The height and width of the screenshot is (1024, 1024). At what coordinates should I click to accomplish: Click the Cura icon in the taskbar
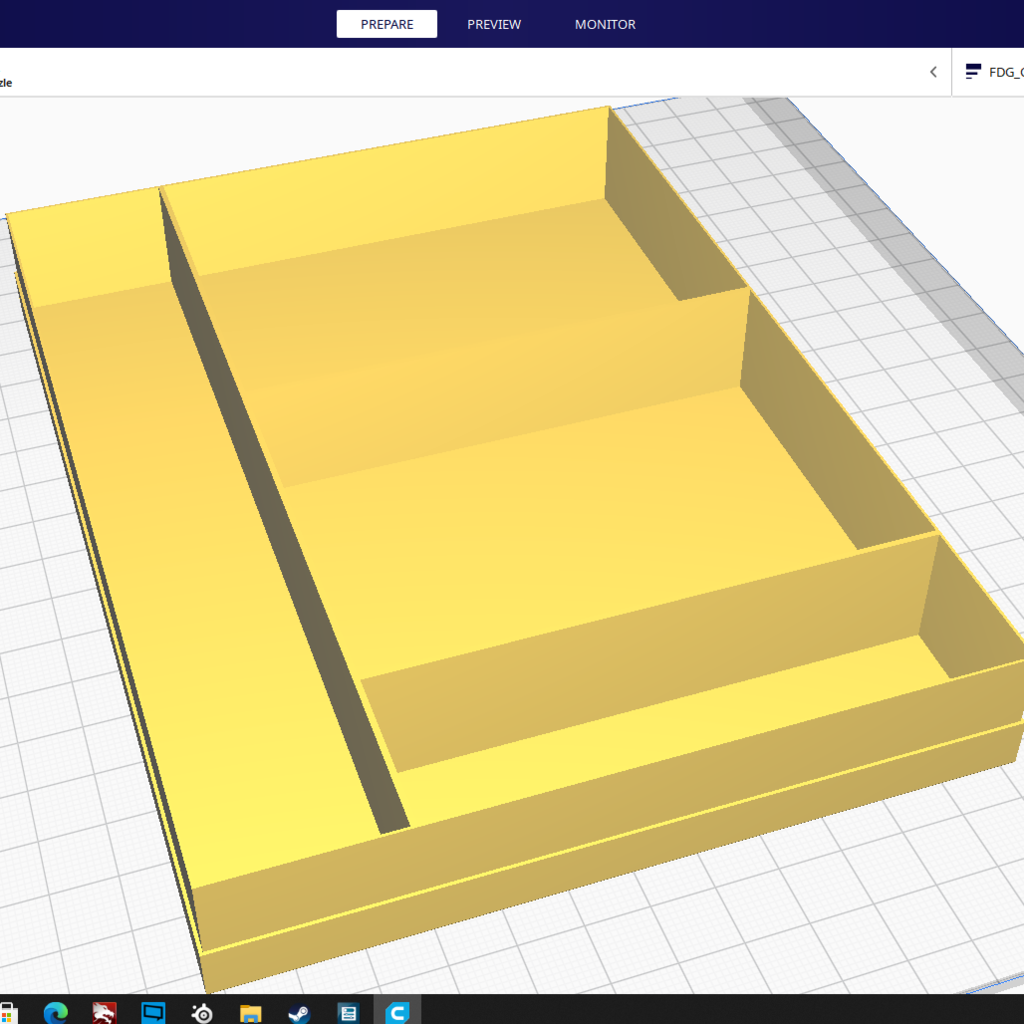(x=397, y=1012)
